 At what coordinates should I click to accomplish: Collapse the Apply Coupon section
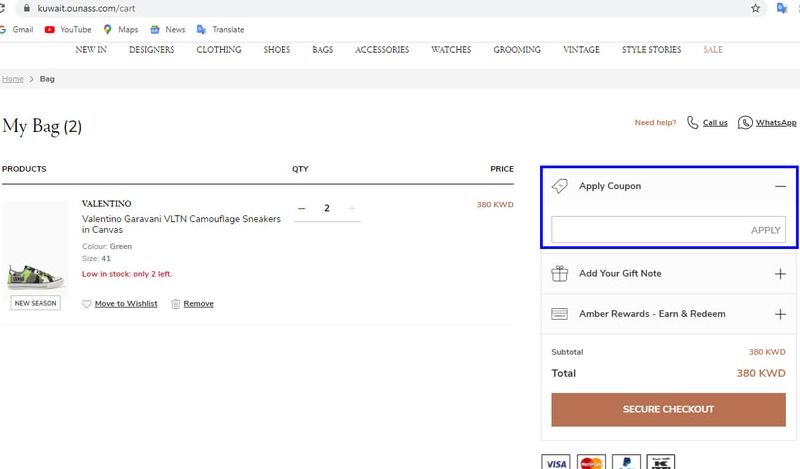(780, 186)
